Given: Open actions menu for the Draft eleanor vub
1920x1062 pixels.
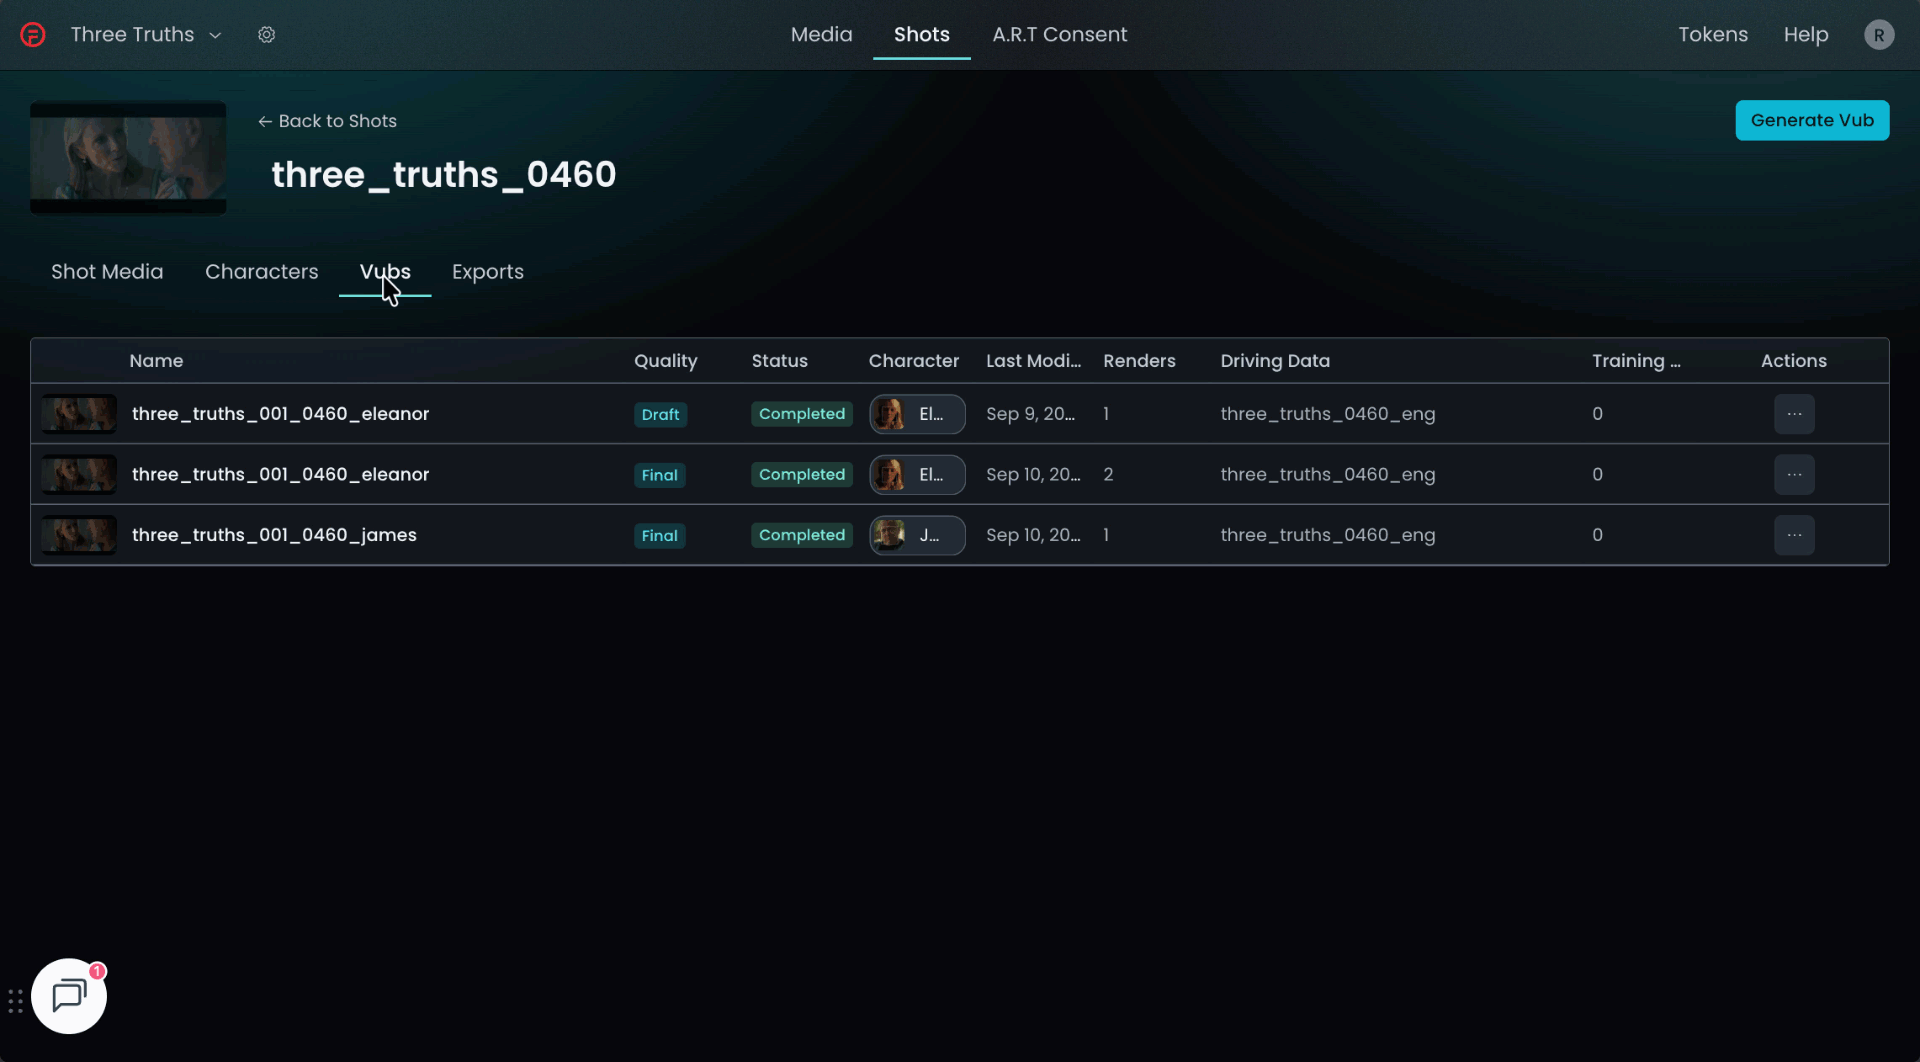Looking at the screenshot, I should coord(1794,414).
